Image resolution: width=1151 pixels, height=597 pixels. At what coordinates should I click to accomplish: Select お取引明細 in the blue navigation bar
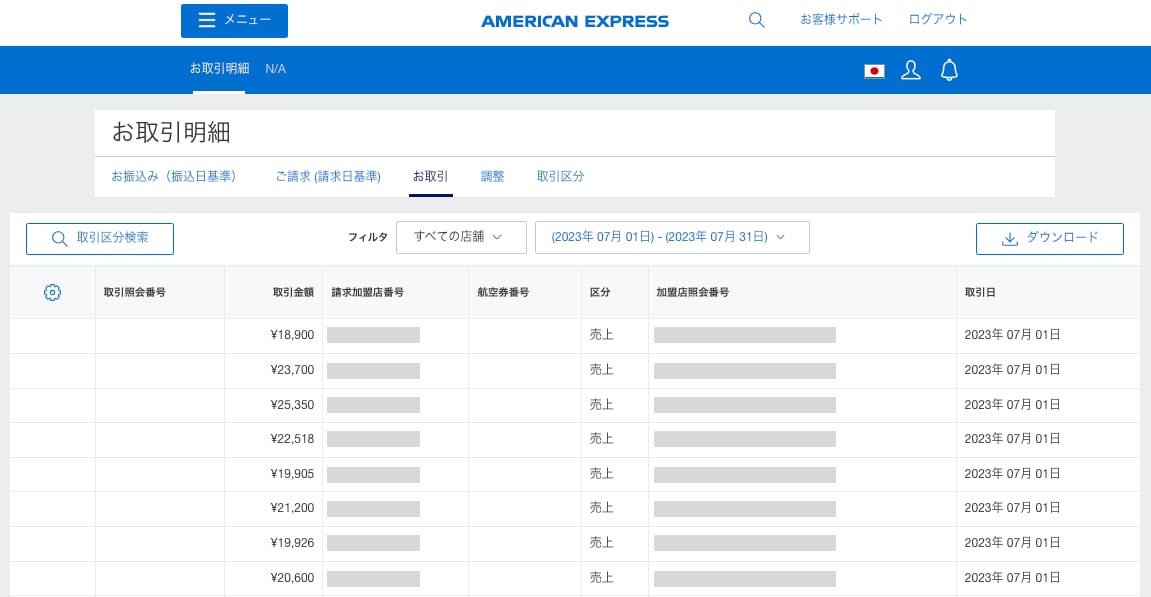[x=219, y=69]
